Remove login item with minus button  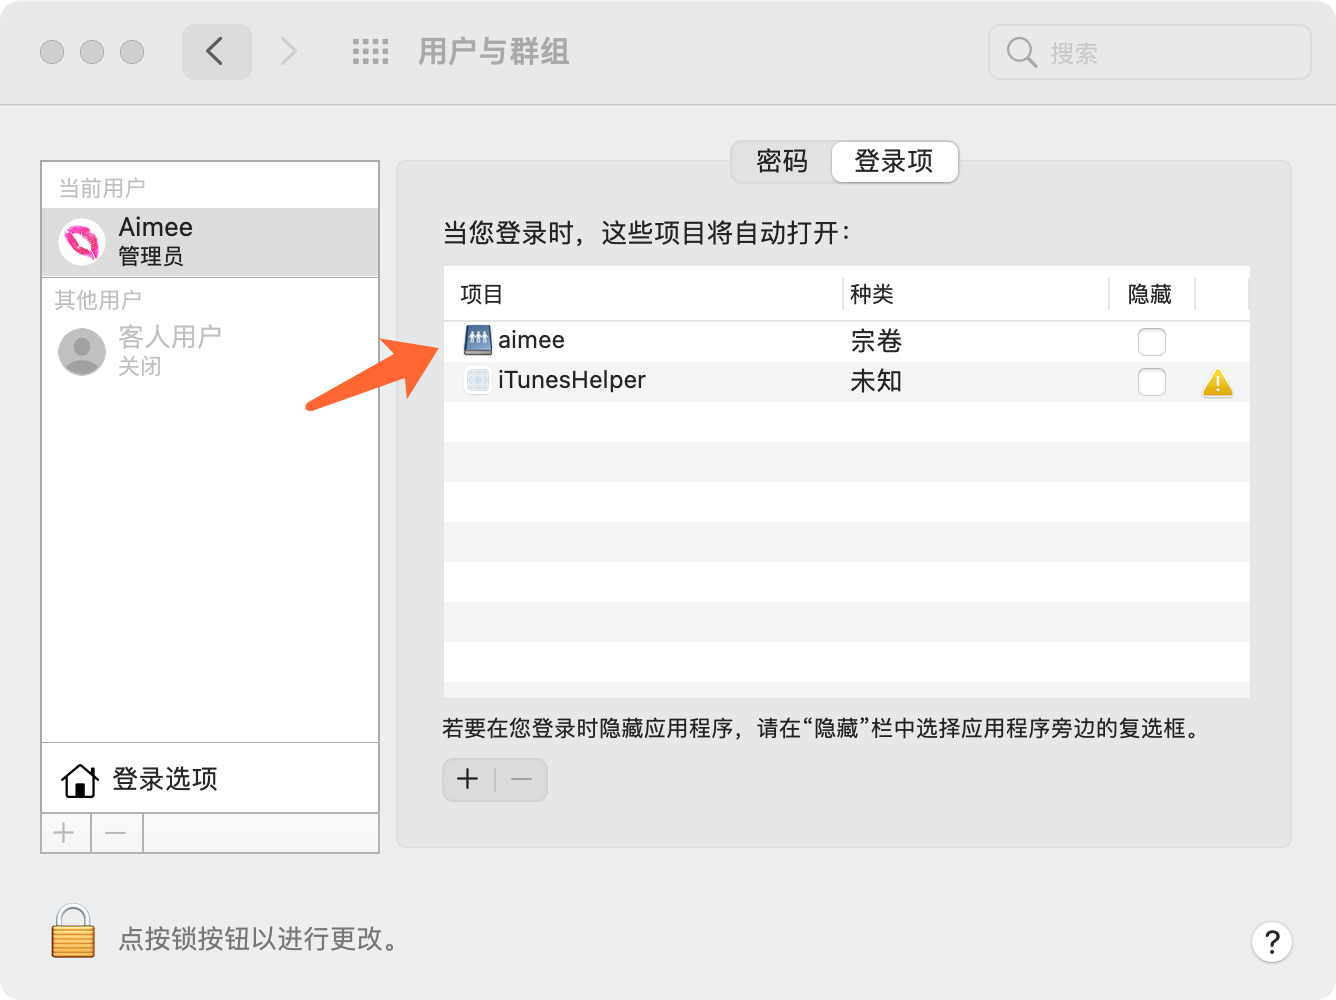(x=522, y=780)
